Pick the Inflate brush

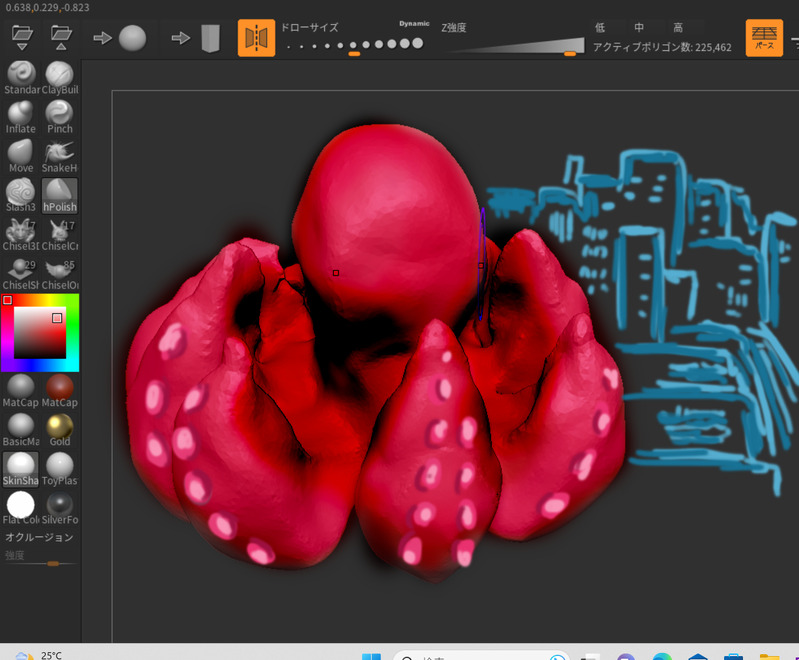[x=21, y=114]
